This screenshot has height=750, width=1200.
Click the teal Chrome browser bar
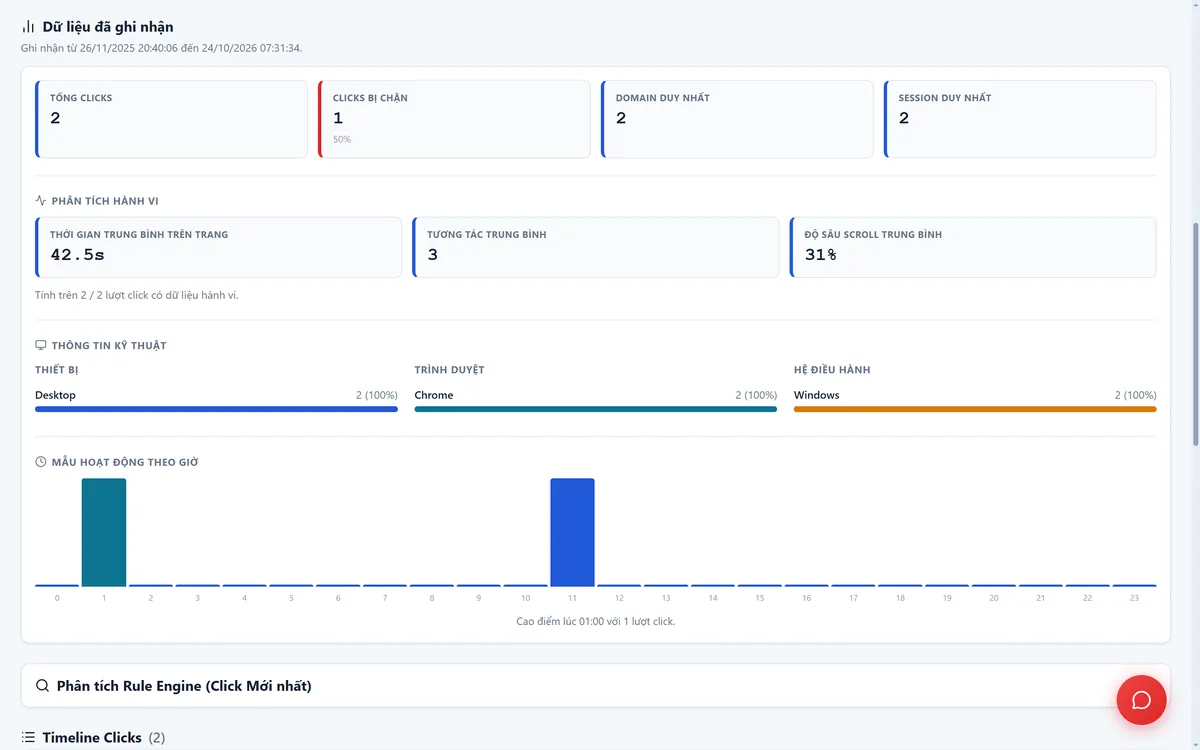pos(595,409)
